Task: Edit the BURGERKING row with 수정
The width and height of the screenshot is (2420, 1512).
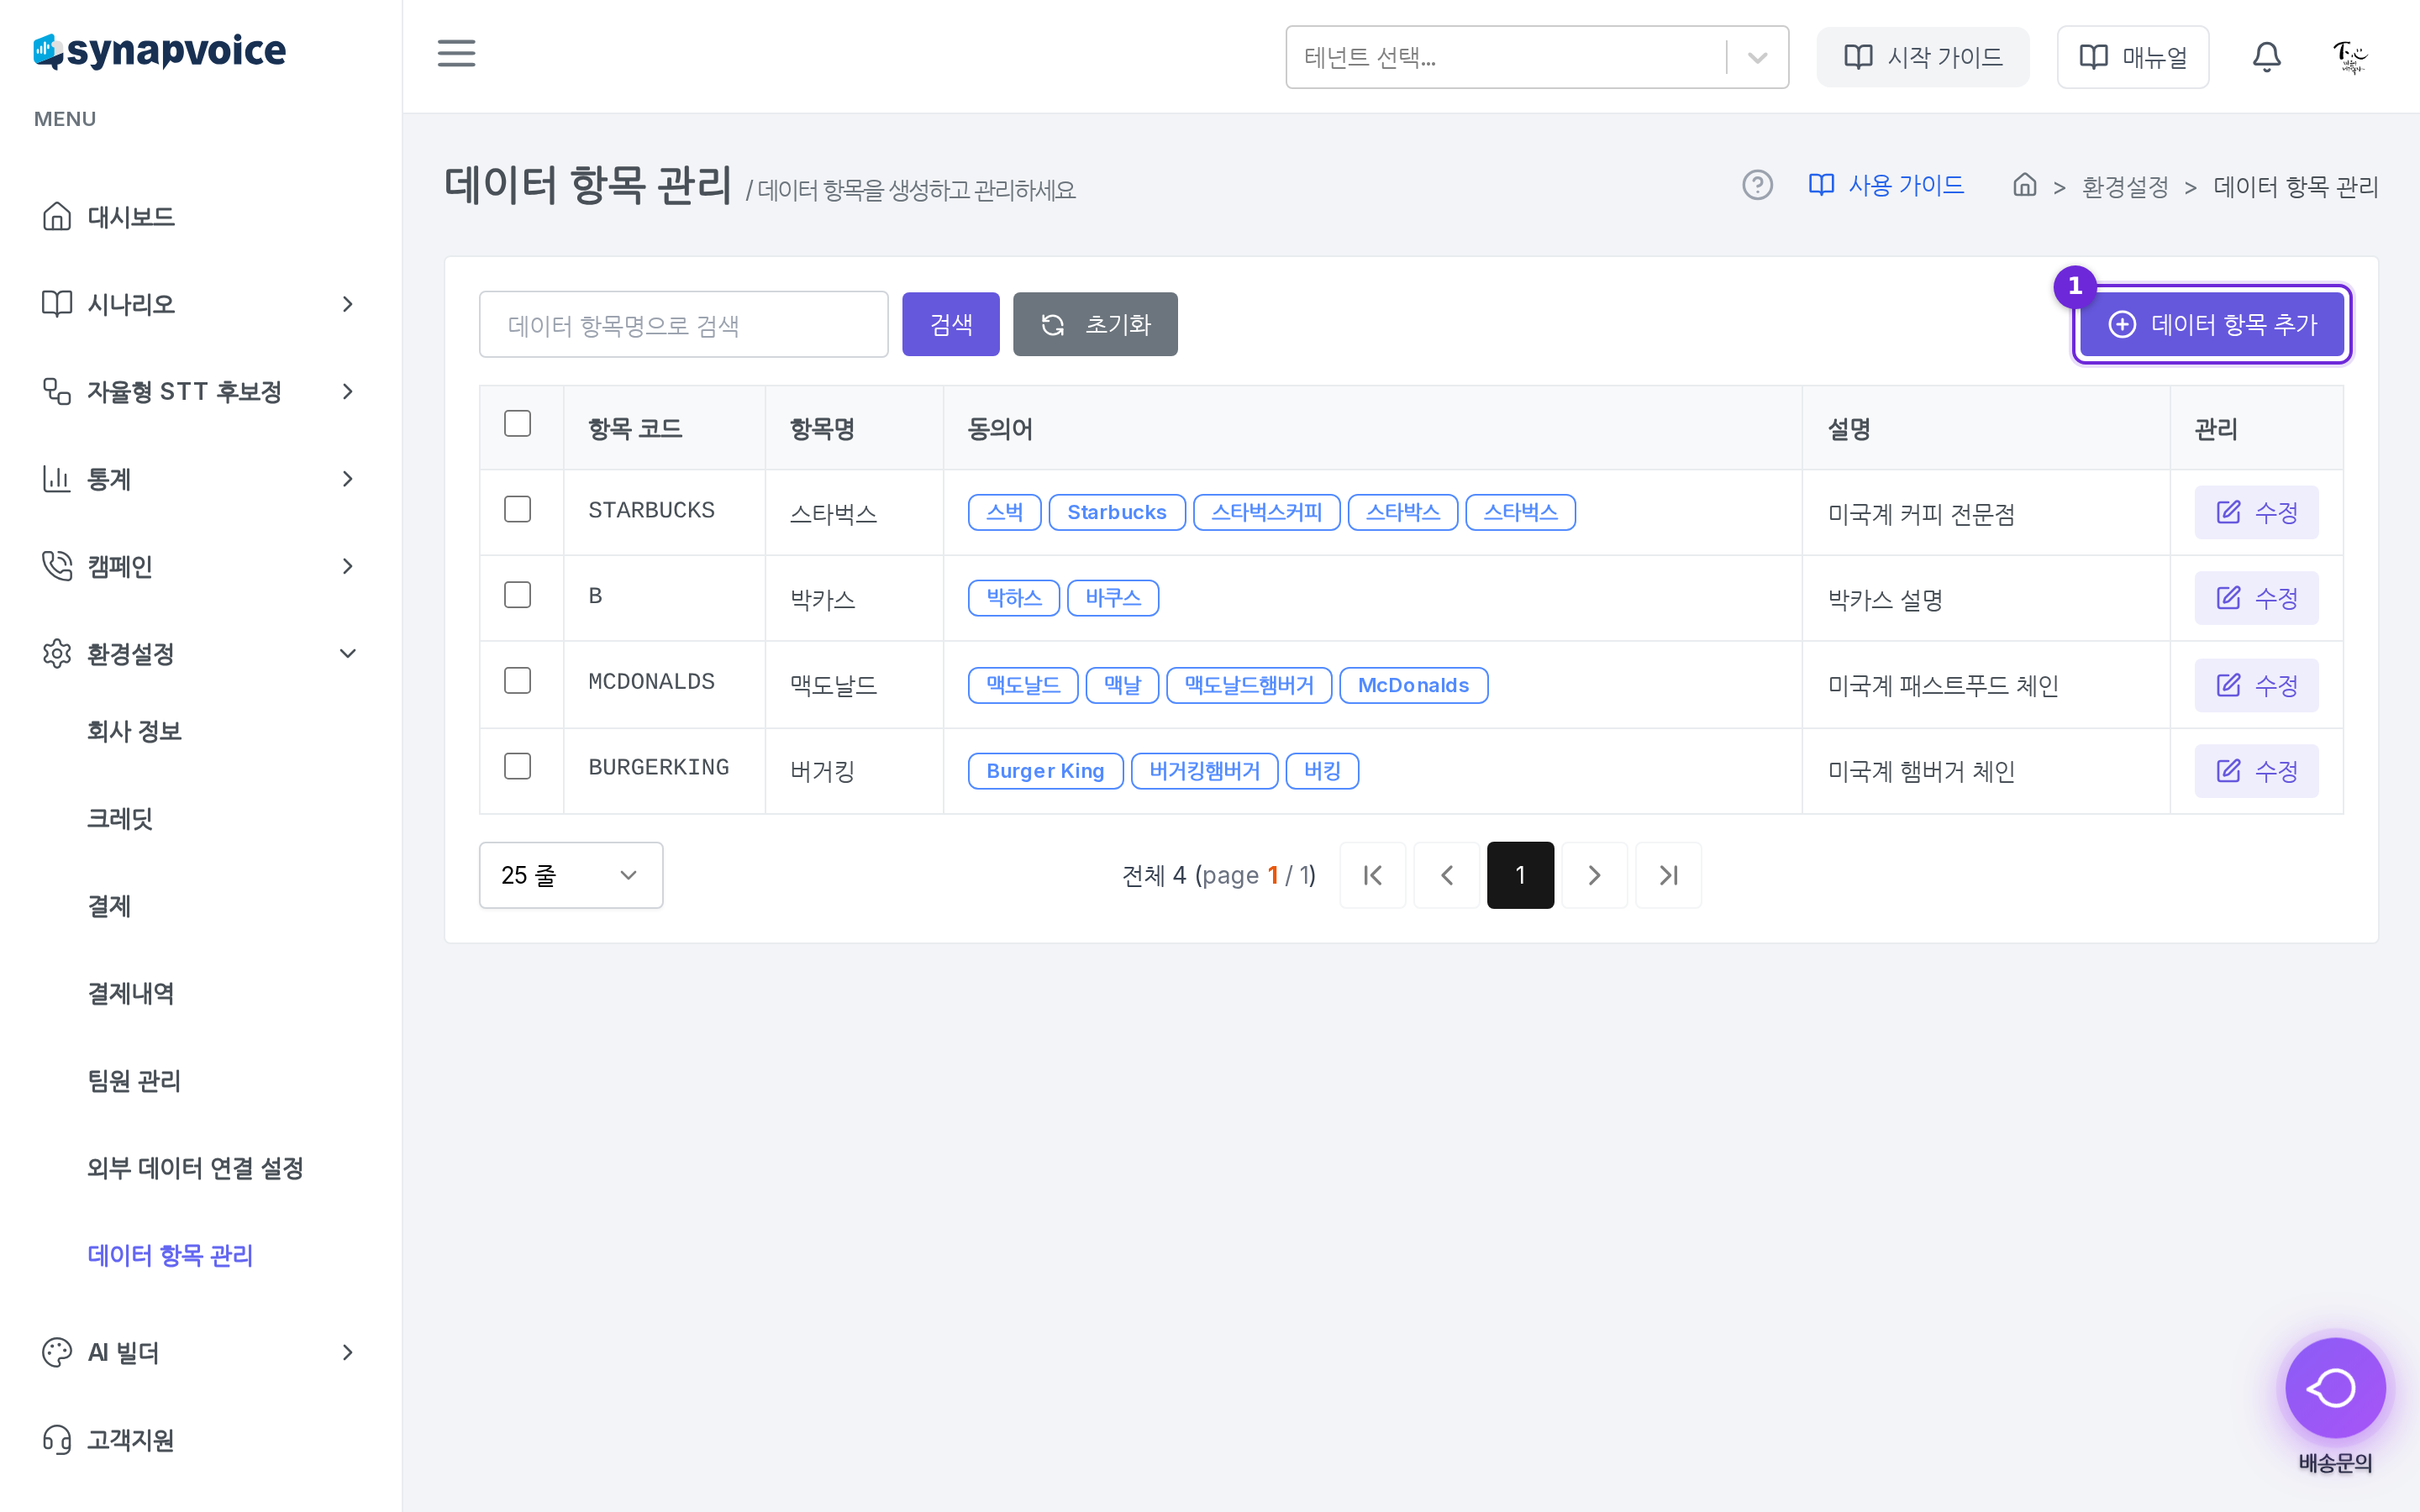Action: click(x=2256, y=771)
